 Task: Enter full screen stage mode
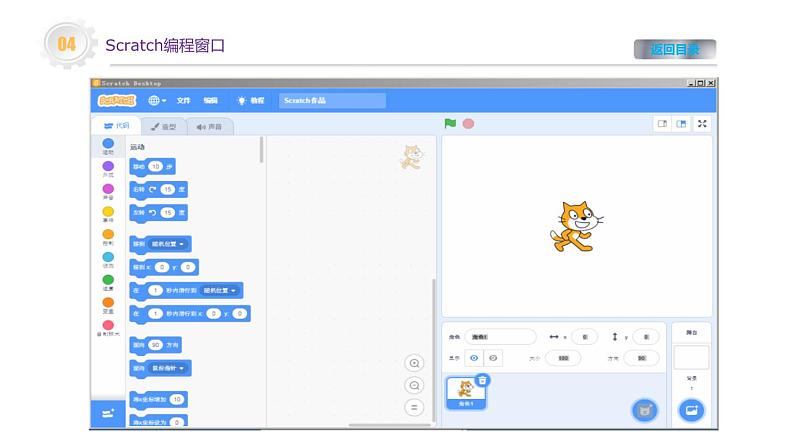[x=702, y=124]
